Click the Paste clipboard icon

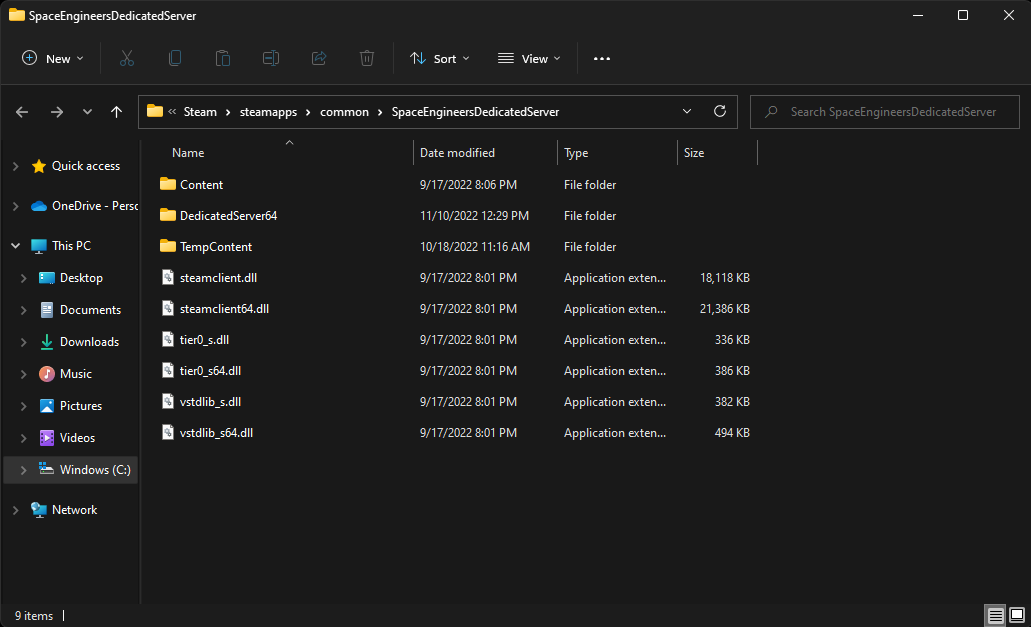click(223, 58)
